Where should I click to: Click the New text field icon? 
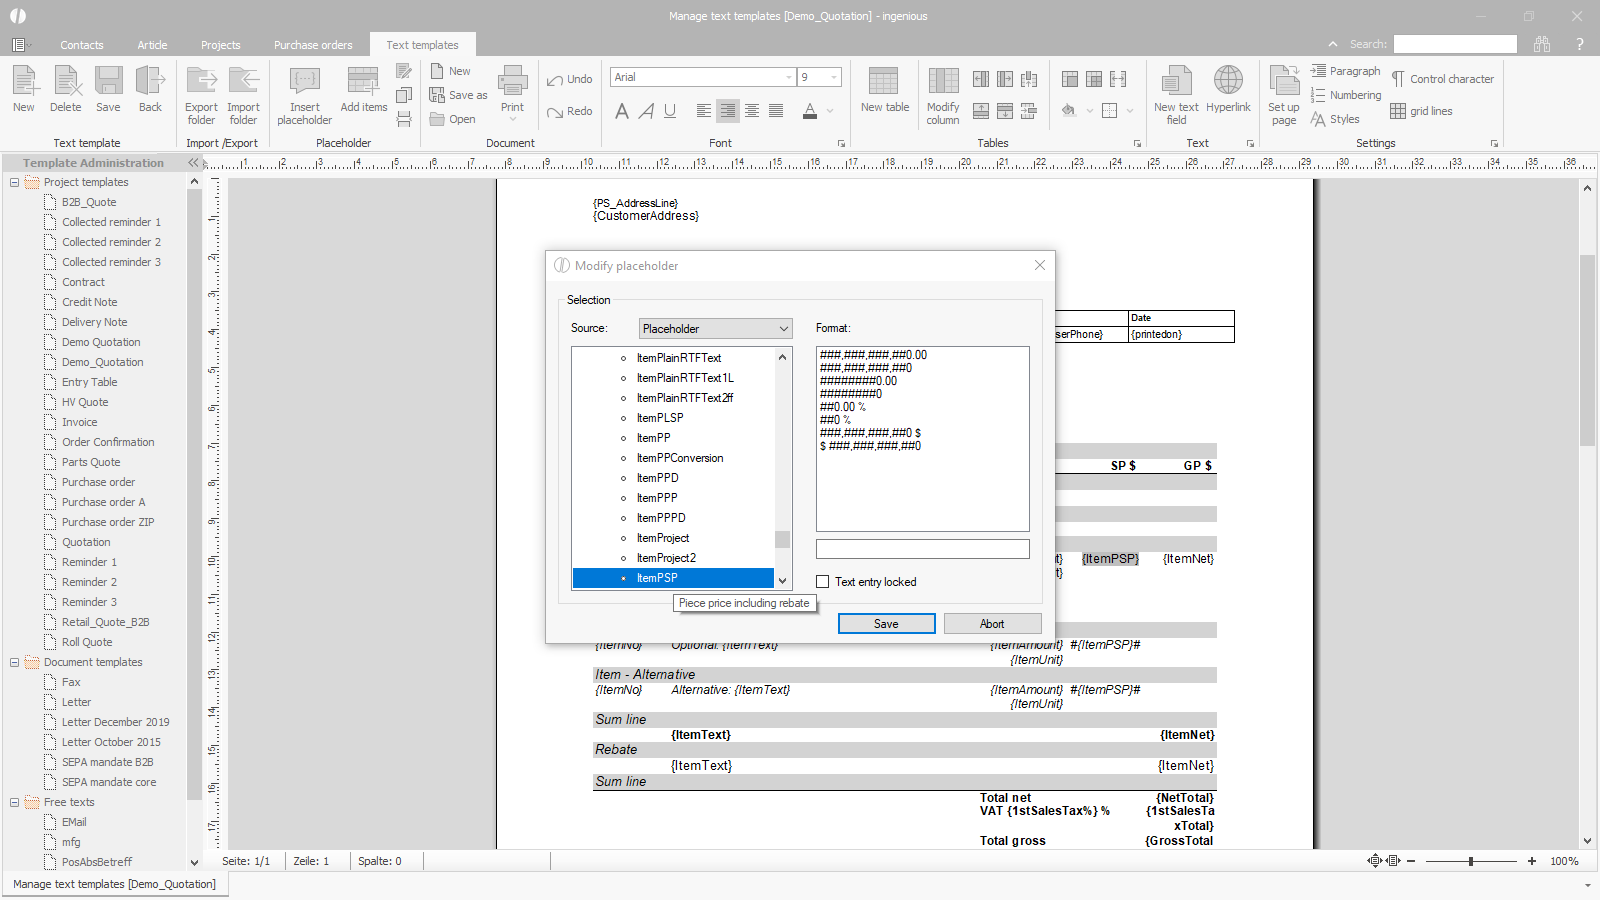point(1176,82)
